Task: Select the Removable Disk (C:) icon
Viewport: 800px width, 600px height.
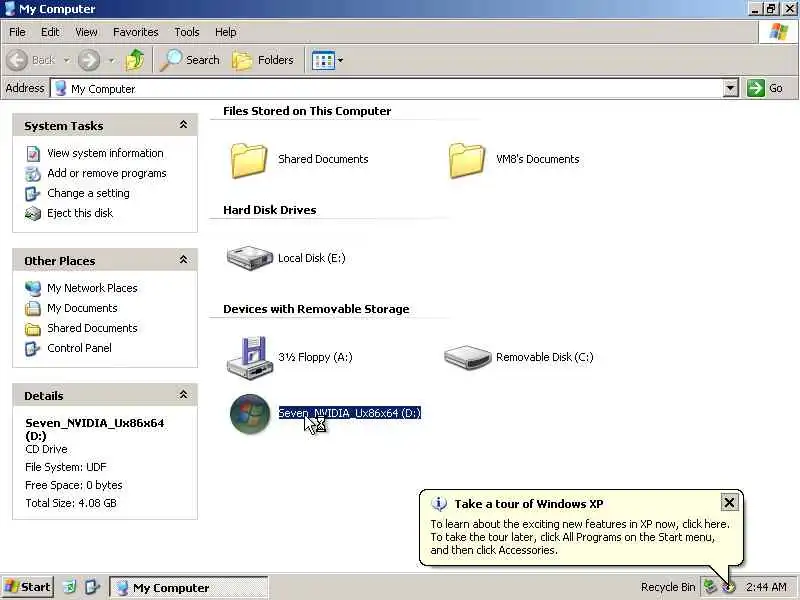Action: (x=467, y=357)
